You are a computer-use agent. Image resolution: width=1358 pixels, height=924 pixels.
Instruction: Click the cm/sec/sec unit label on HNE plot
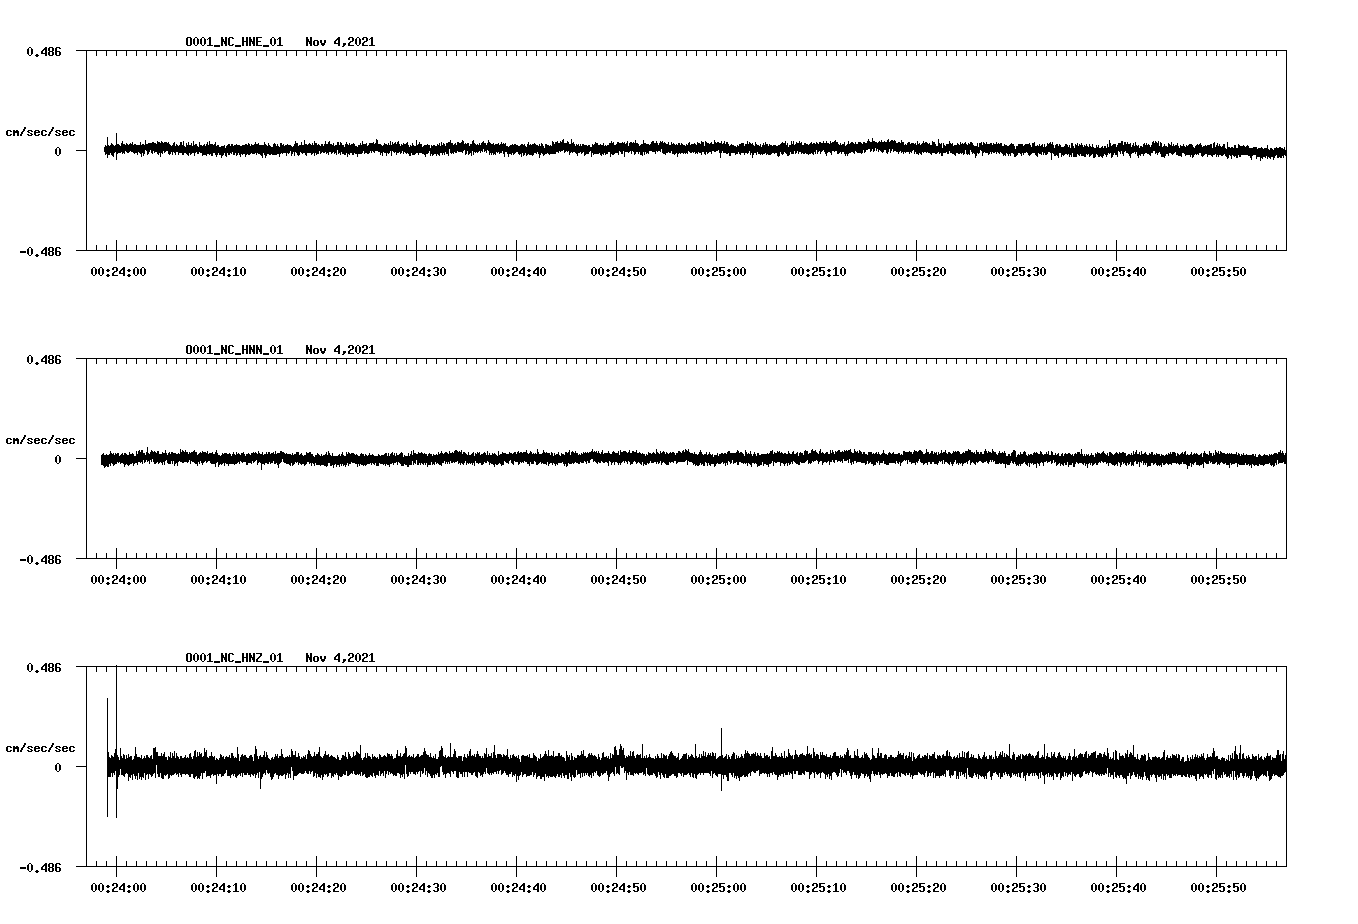[40, 132]
